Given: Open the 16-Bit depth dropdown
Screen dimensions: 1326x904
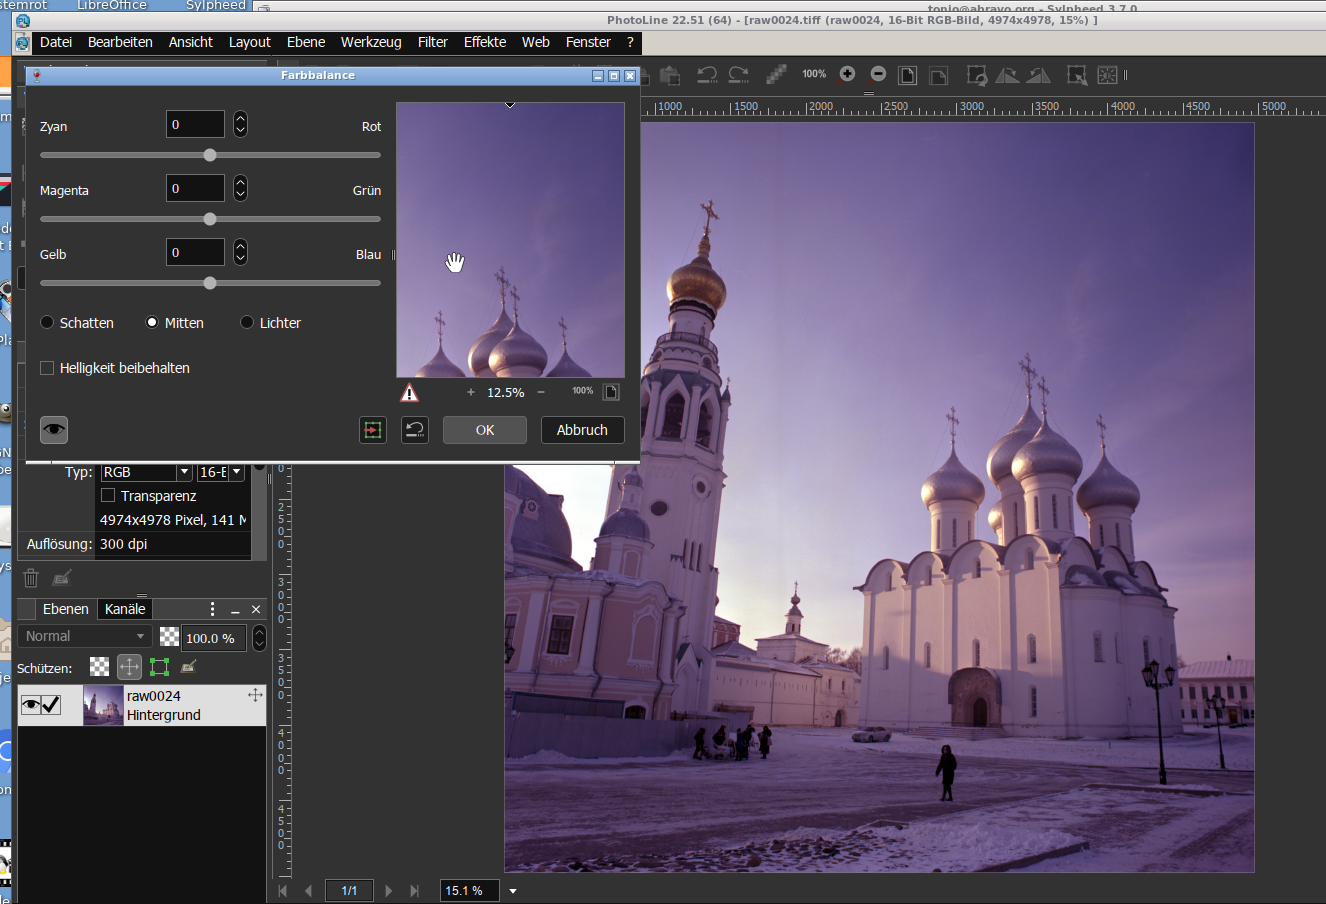Looking at the screenshot, I should click(237, 472).
